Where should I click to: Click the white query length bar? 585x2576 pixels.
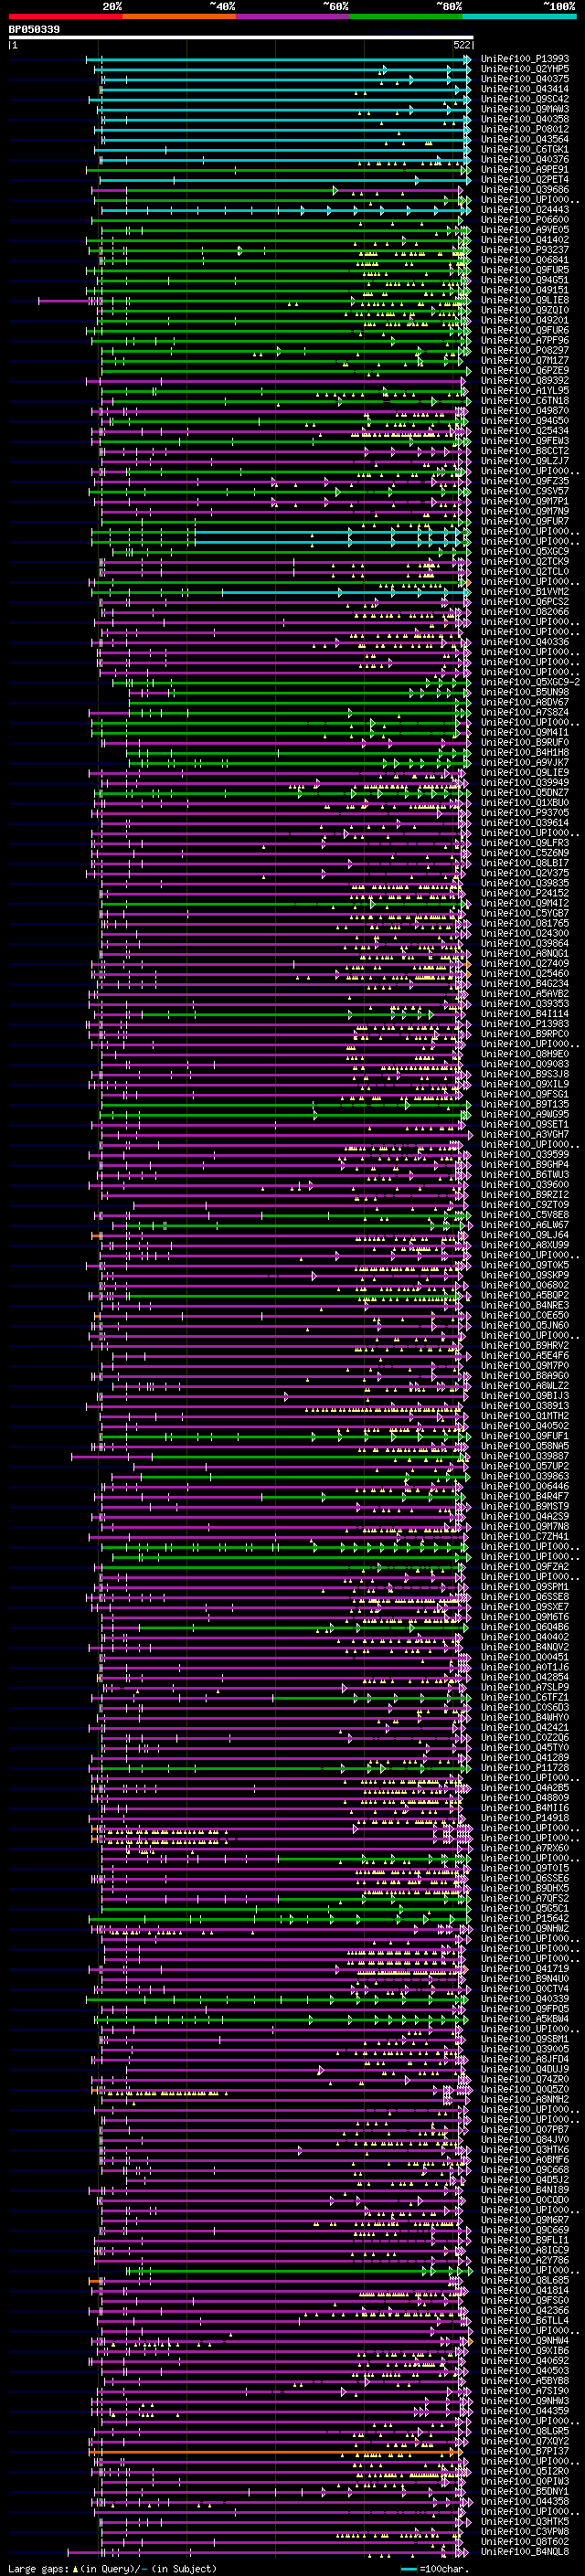click(x=241, y=38)
